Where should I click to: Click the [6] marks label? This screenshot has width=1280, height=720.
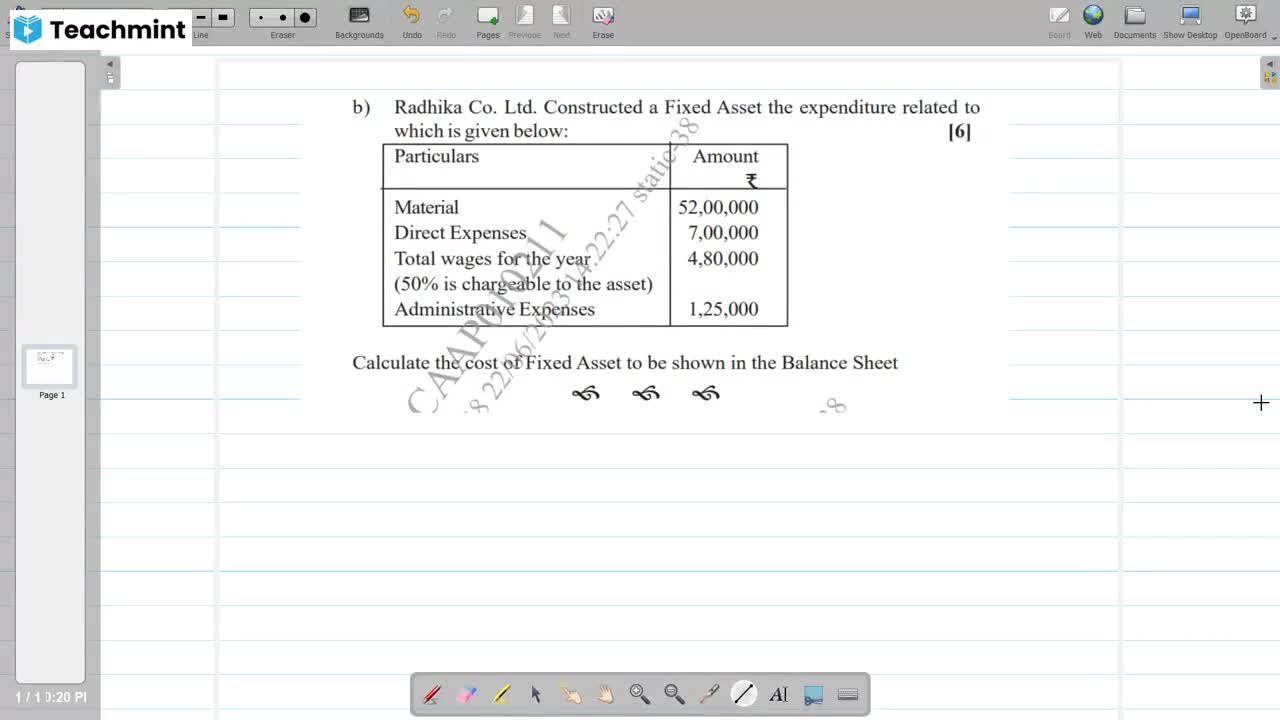pyautogui.click(x=959, y=131)
